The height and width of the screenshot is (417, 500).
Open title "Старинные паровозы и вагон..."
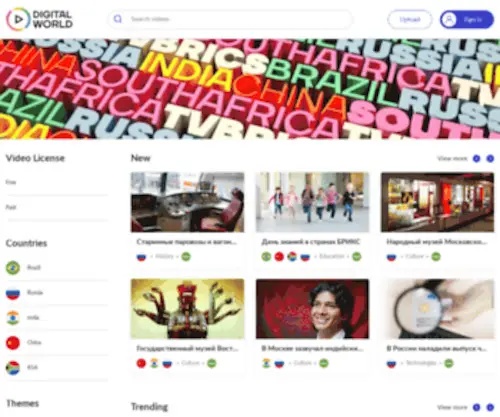coord(187,242)
